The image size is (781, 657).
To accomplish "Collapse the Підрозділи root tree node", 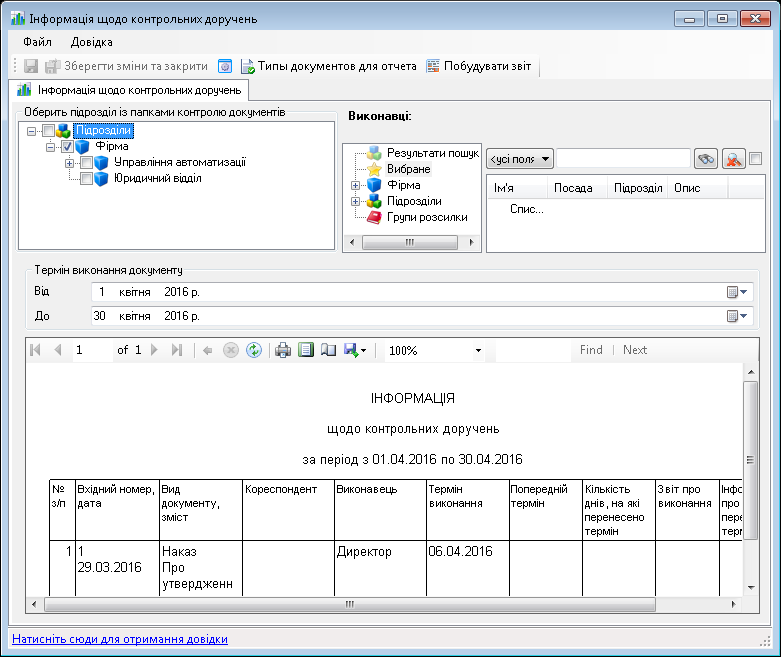I will pos(31,131).
